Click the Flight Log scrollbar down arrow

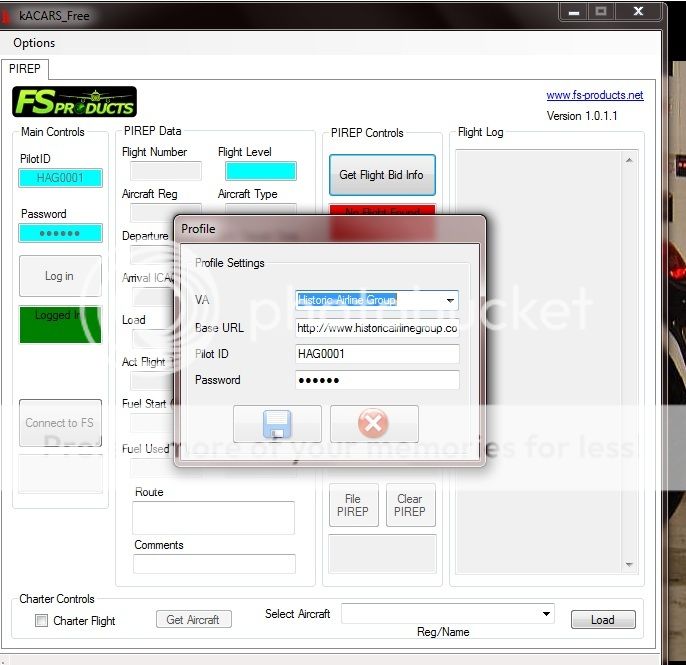pyautogui.click(x=629, y=564)
